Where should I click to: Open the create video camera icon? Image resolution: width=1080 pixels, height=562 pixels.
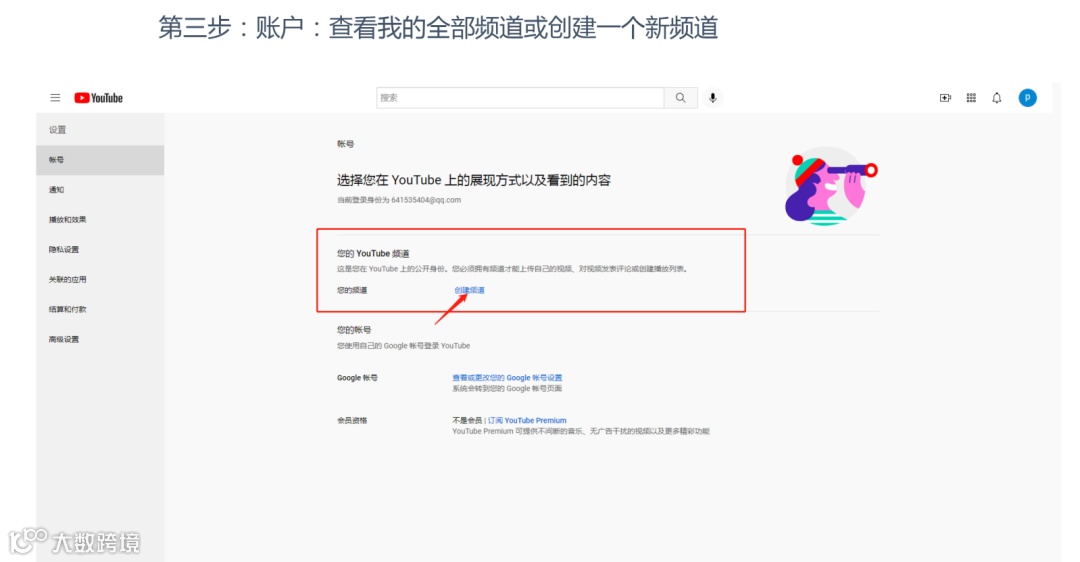pyautogui.click(x=945, y=98)
